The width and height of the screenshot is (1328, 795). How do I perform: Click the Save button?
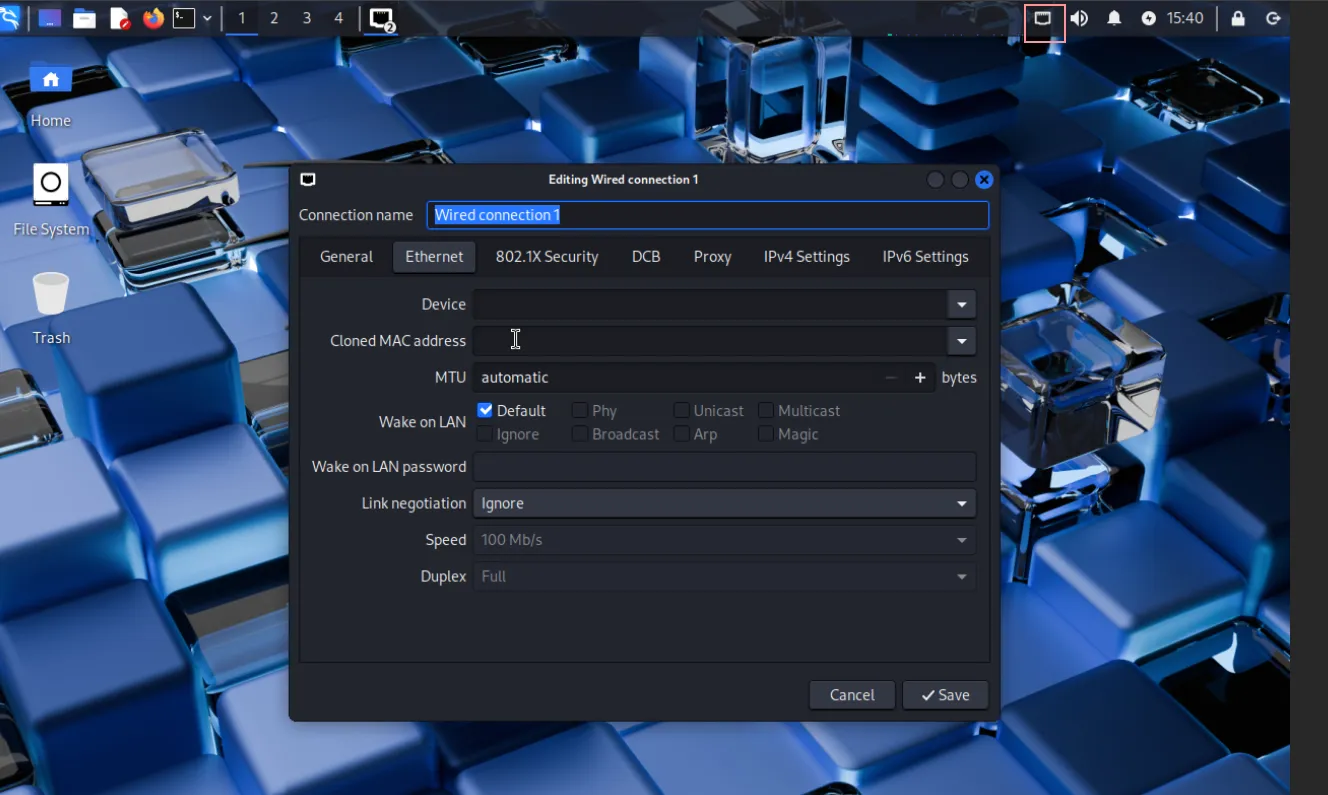click(x=945, y=695)
